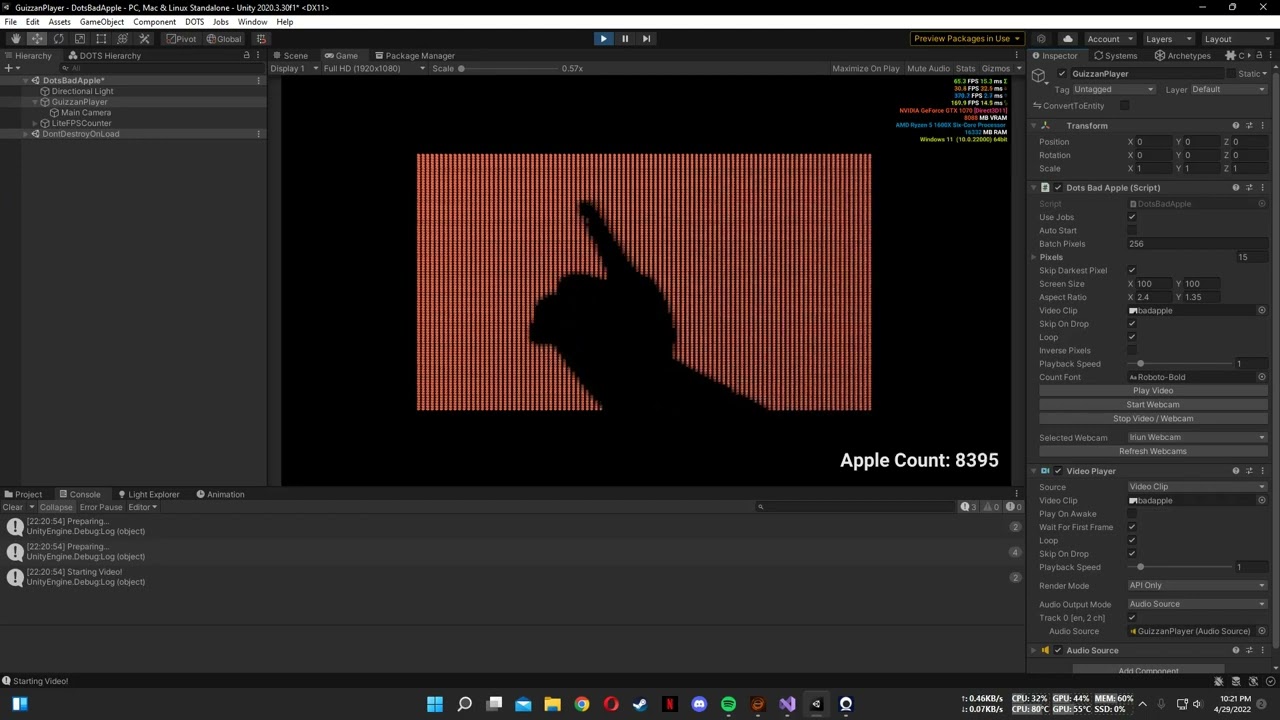1280x720 pixels.
Task: Toggle Wait For First Frame checkbox
Action: pos(1132,527)
